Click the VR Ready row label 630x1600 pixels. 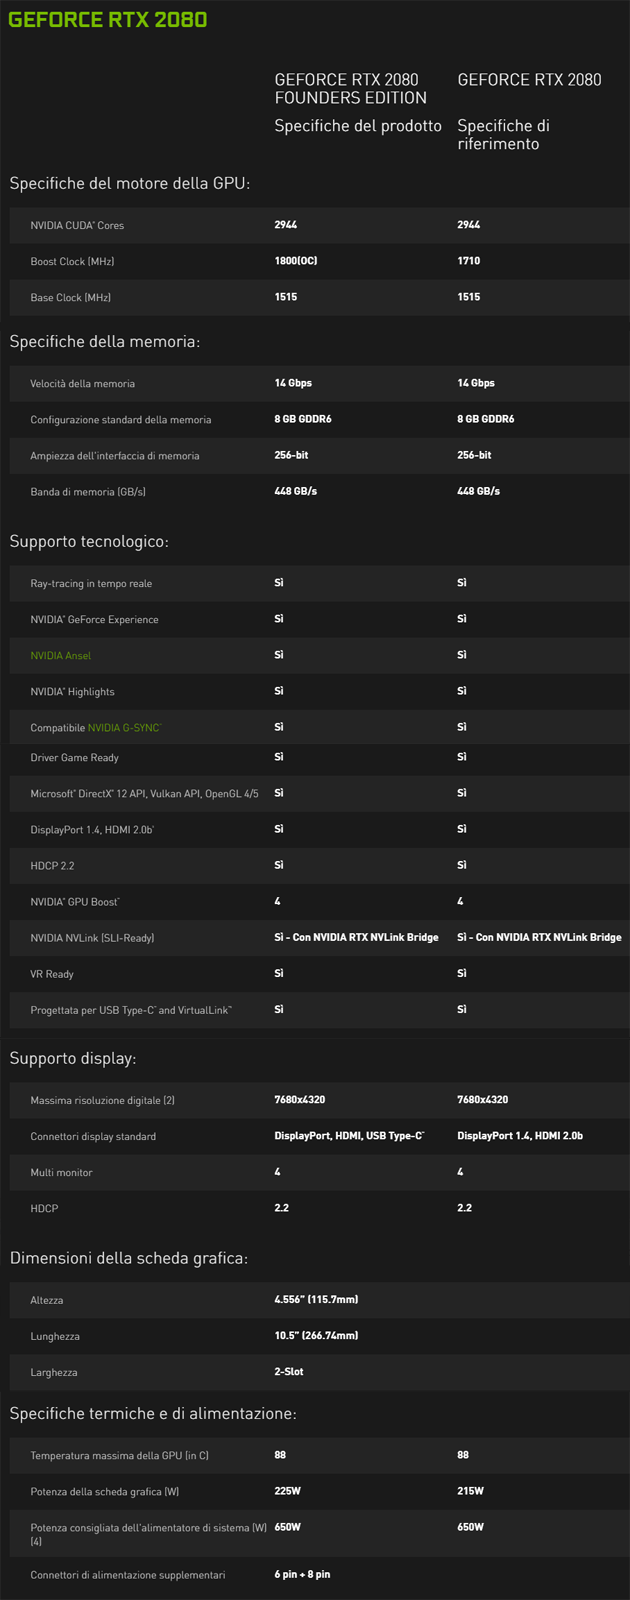pos(52,974)
